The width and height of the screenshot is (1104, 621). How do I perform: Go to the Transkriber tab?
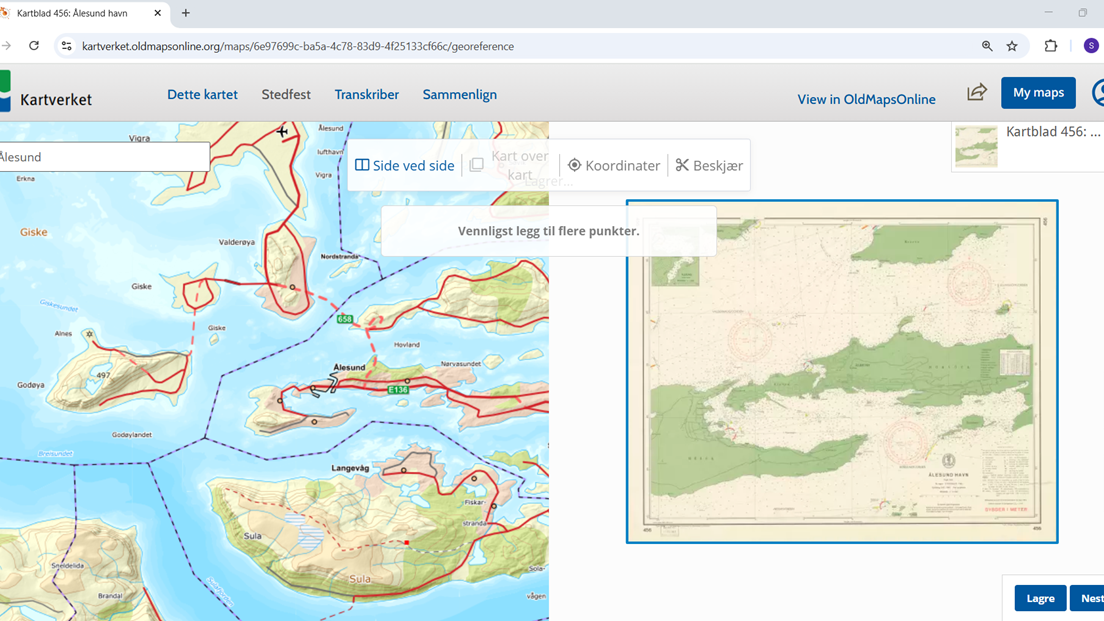(x=366, y=94)
